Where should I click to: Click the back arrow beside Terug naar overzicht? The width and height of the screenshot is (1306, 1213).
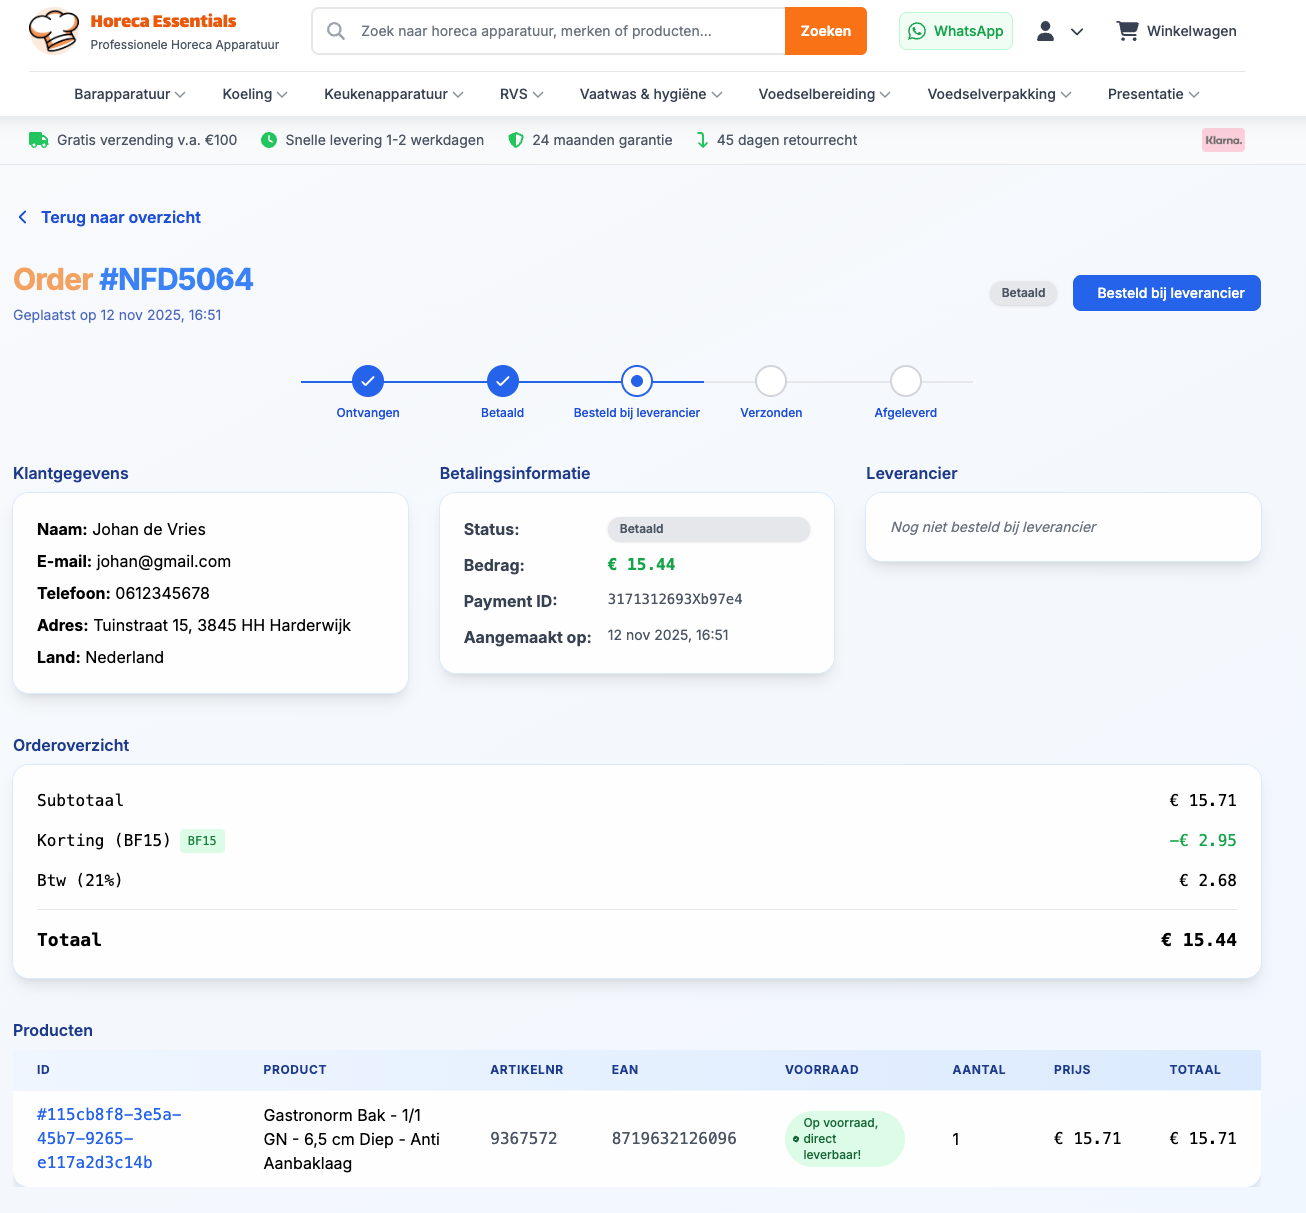coord(23,217)
